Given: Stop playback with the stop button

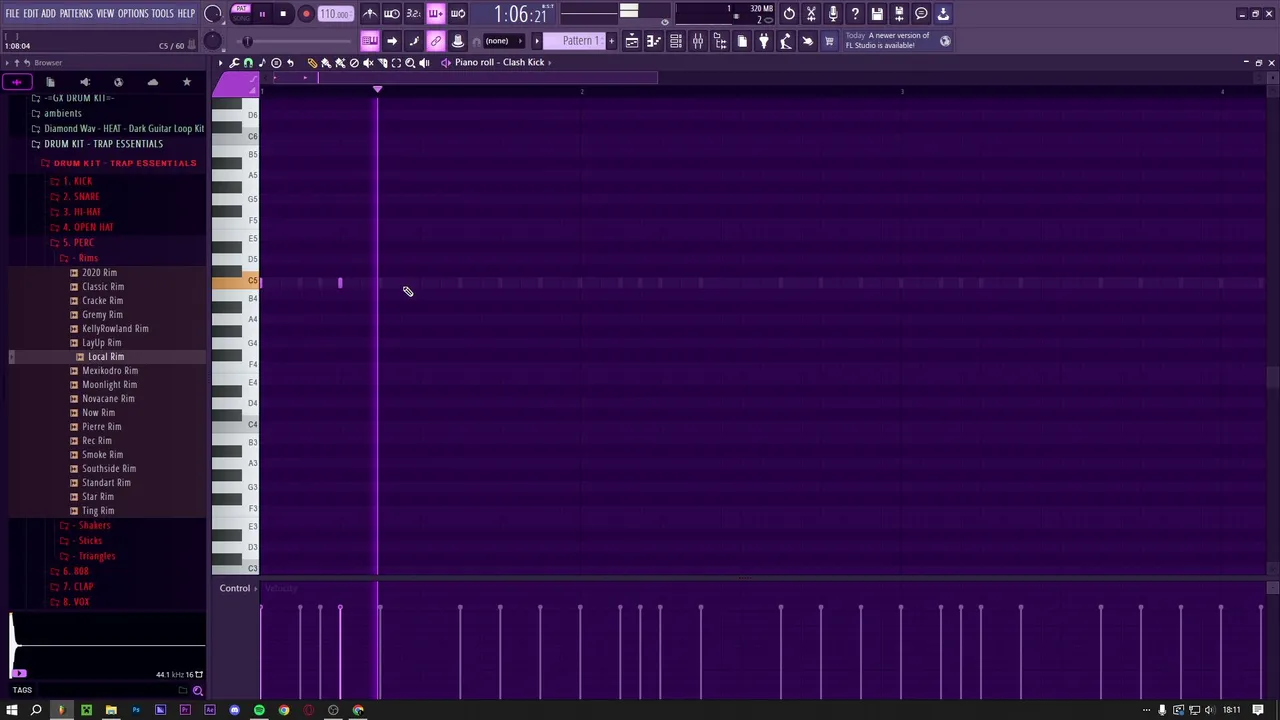Looking at the screenshot, I should [x=283, y=14].
